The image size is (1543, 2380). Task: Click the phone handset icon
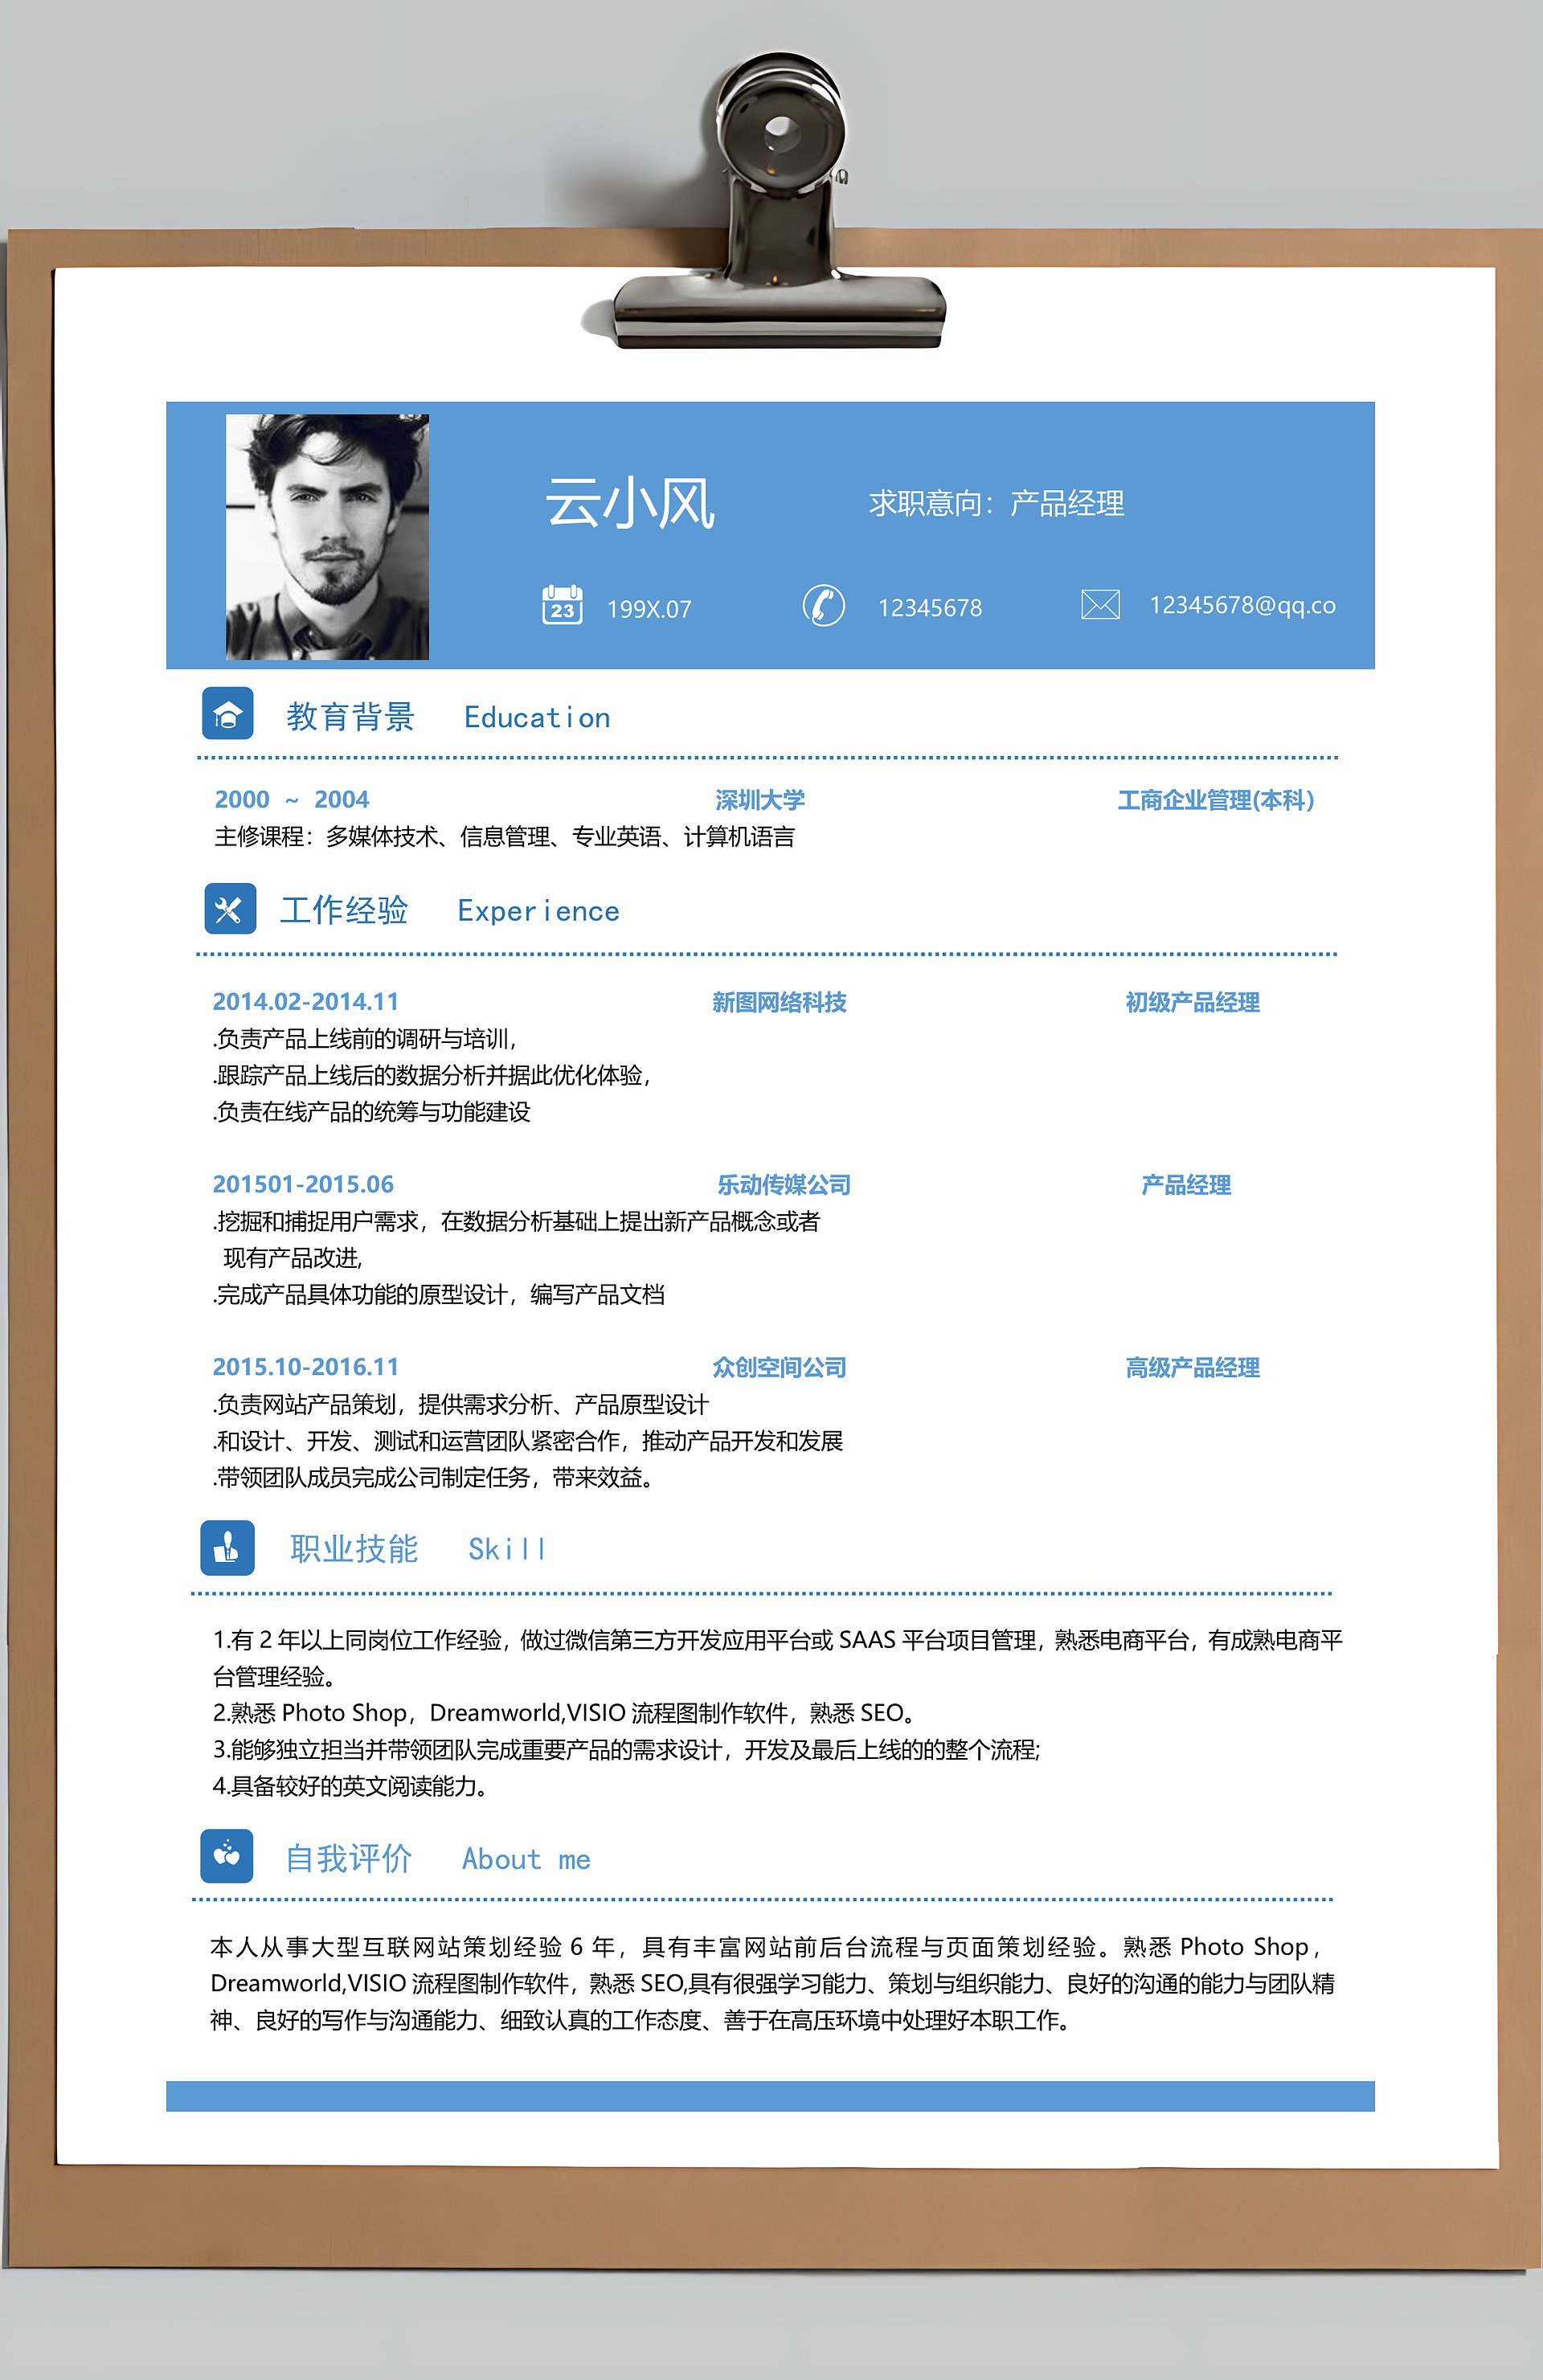(823, 605)
